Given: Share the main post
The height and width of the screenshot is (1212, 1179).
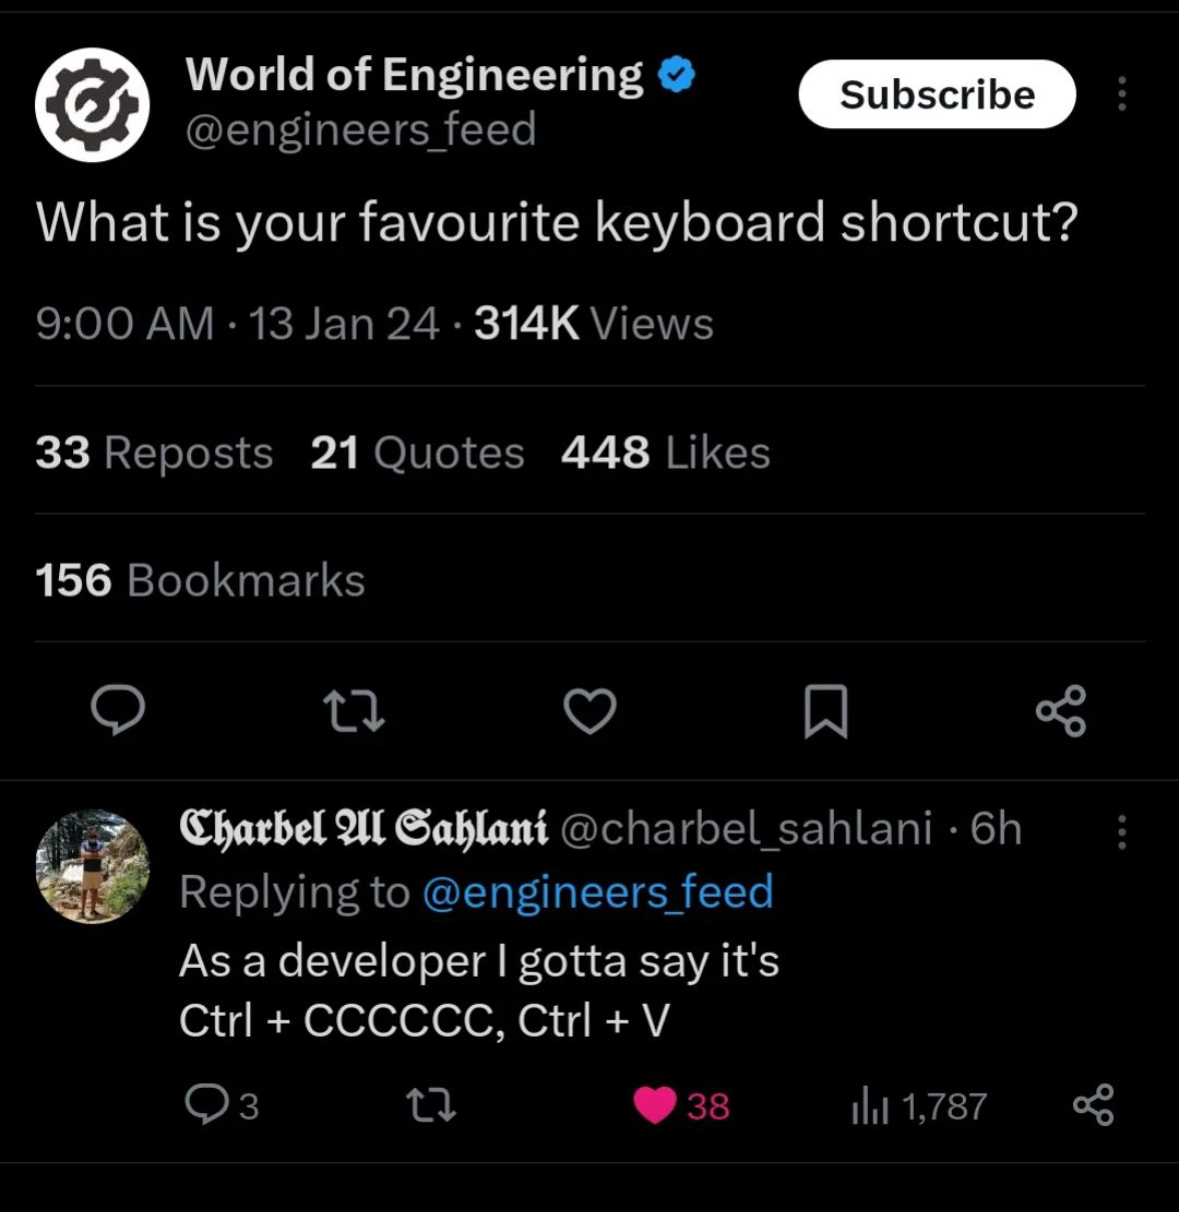Looking at the screenshot, I should click(1061, 711).
